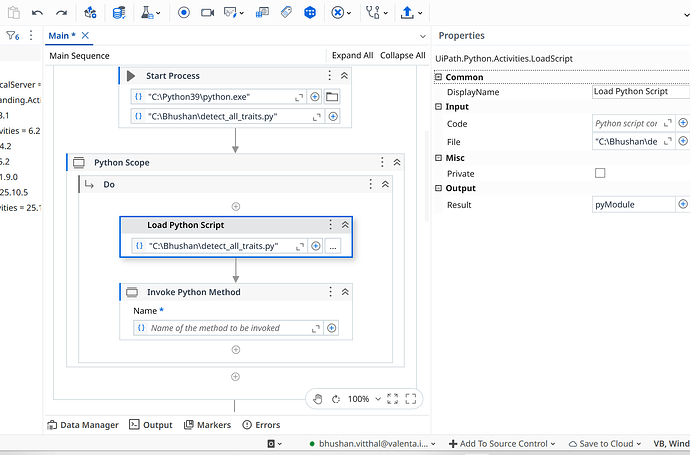This screenshot has height=455, width=690.
Task: Click plus button beside method Name field
Action: coord(332,328)
